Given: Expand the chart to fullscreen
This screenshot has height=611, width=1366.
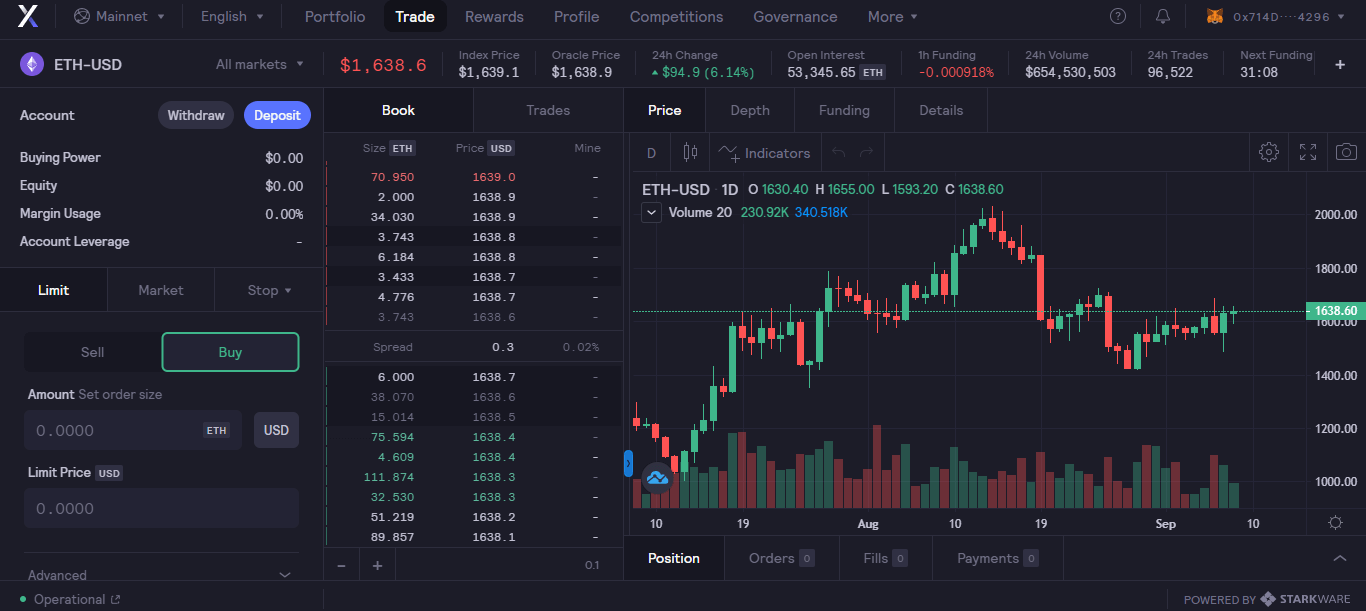Looking at the screenshot, I should tap(1307, 152).
